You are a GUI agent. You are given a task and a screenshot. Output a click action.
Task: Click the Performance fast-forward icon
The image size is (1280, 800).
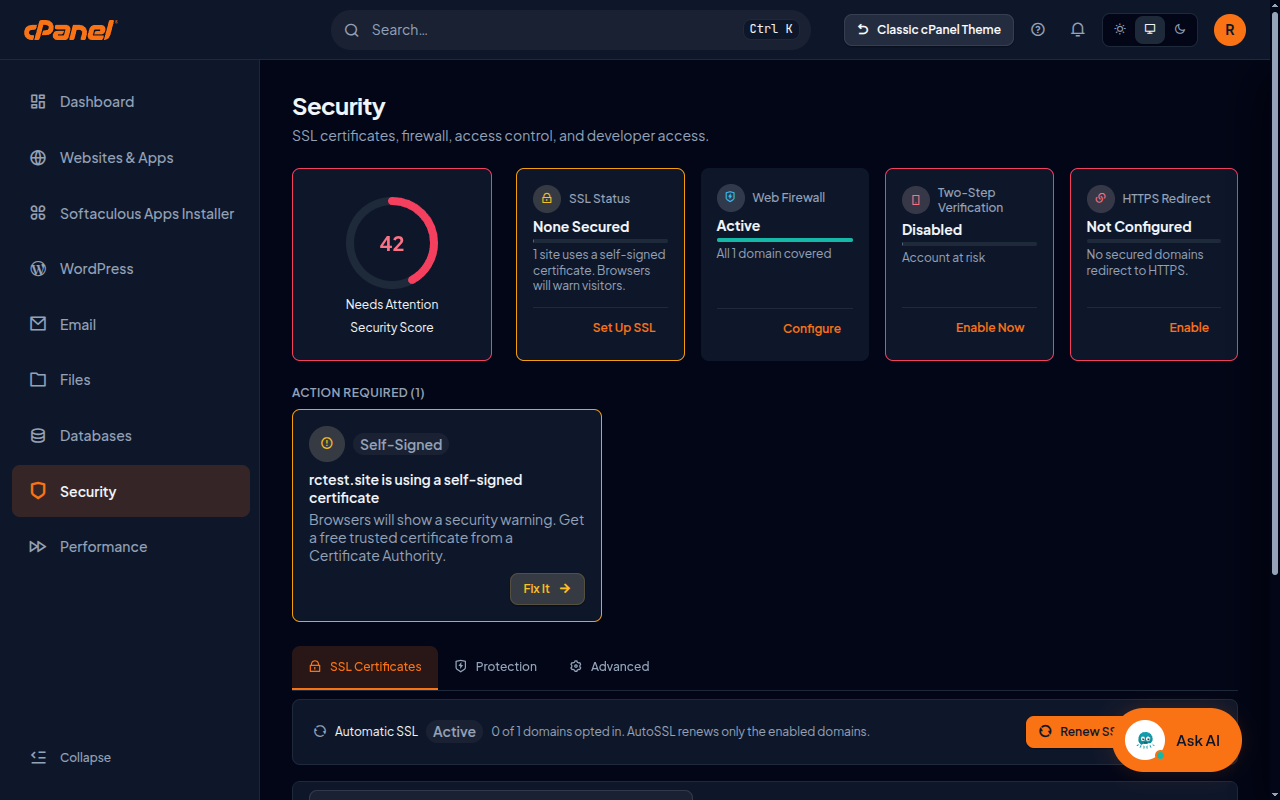click(38, 547)
